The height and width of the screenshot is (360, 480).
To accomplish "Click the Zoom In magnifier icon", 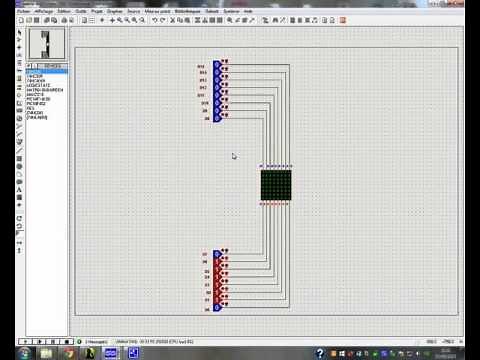I will click(120, 20).
